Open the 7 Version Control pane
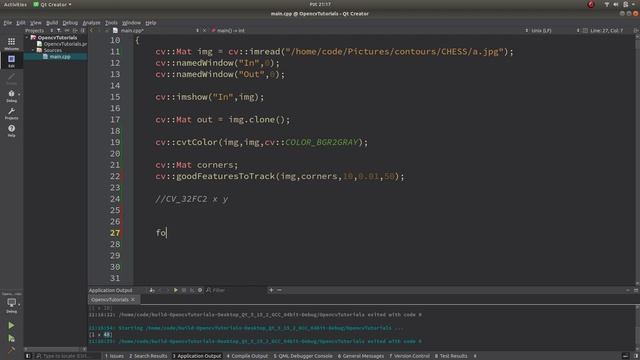Viewport: 640px width, 360px height. [409, 356]
